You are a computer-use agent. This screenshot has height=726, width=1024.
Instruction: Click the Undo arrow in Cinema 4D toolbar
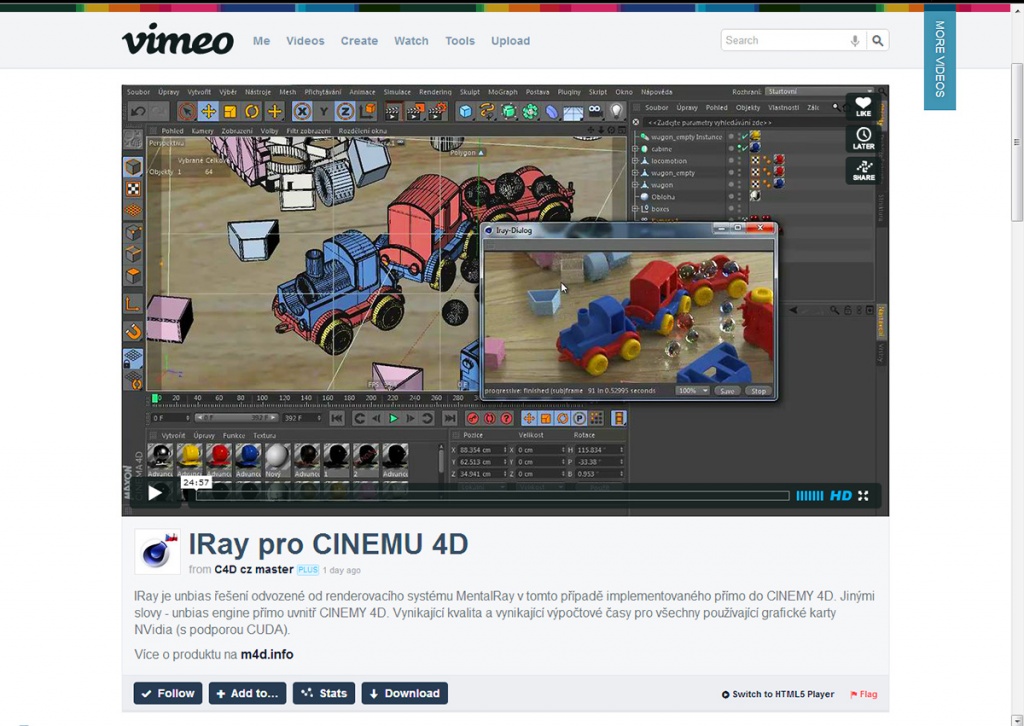point(138,112)
